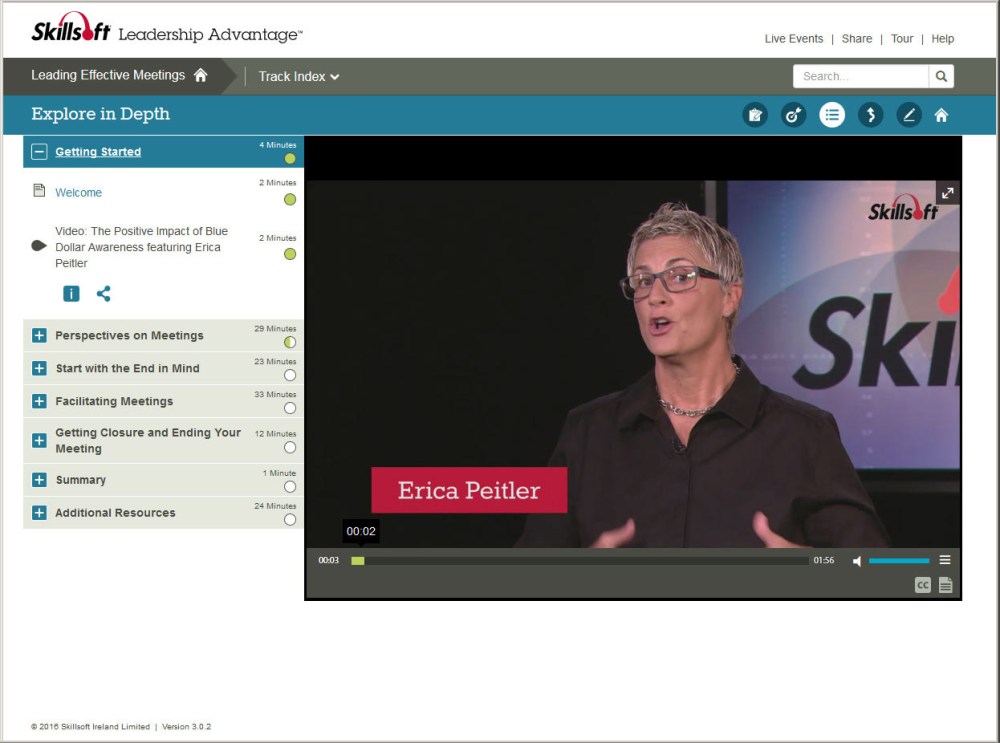This screenshot has width=1000, height=743.
Task: Expand the Facilitating Meetings section
Action: coord(39,401)
